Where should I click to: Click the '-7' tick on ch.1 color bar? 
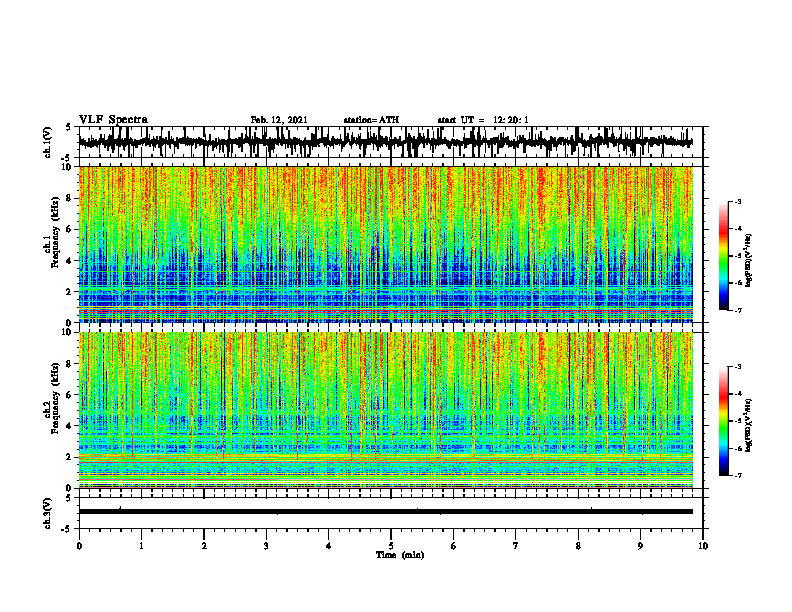coord(738,311)
